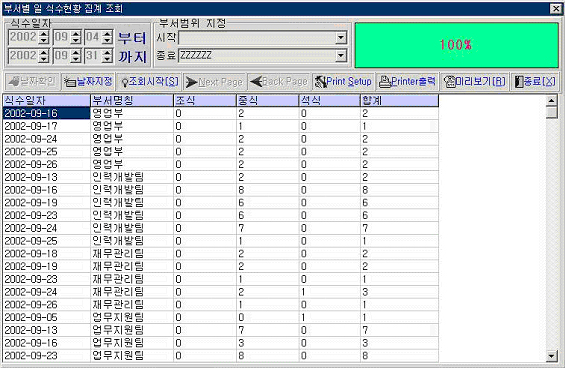565x368 pixels.
Task: Open the 종료 department dropdown arrow
Action: (341, 56)
